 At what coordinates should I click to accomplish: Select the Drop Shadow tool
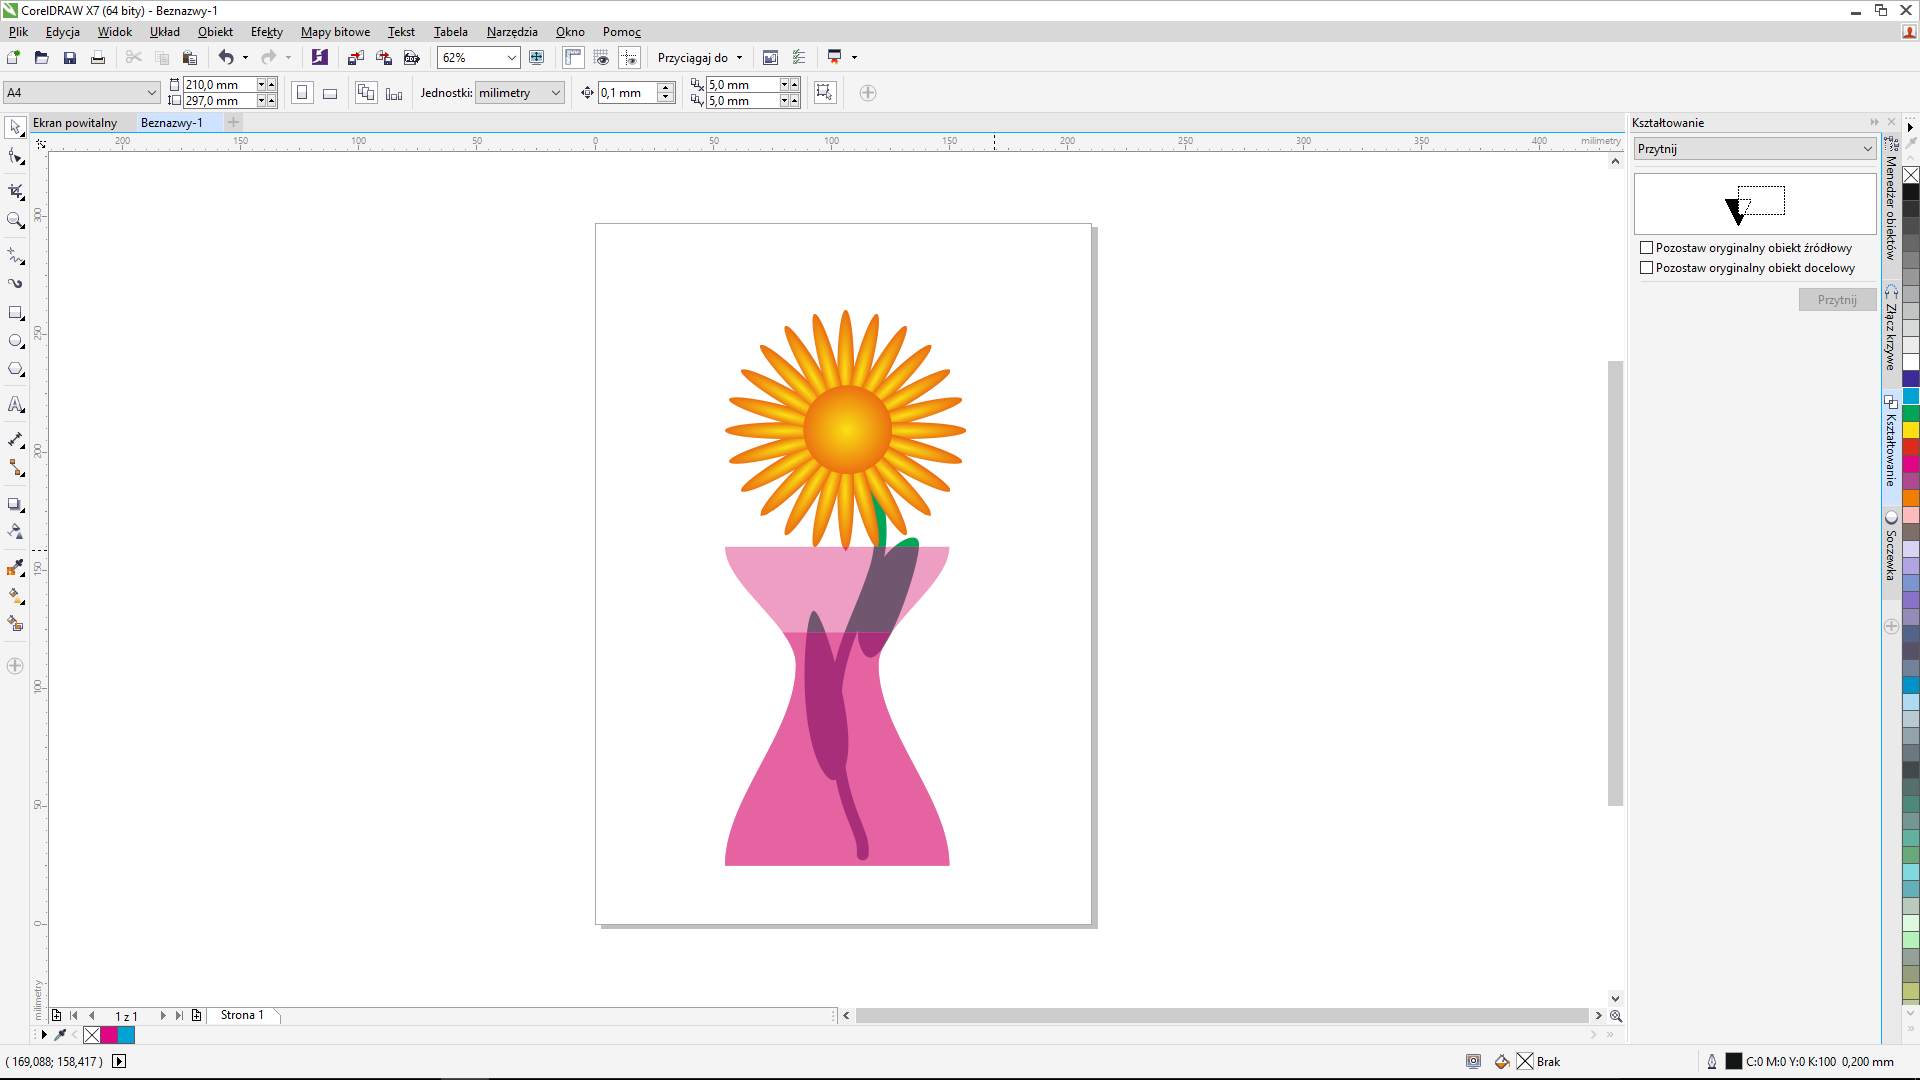tap(15, 504)
